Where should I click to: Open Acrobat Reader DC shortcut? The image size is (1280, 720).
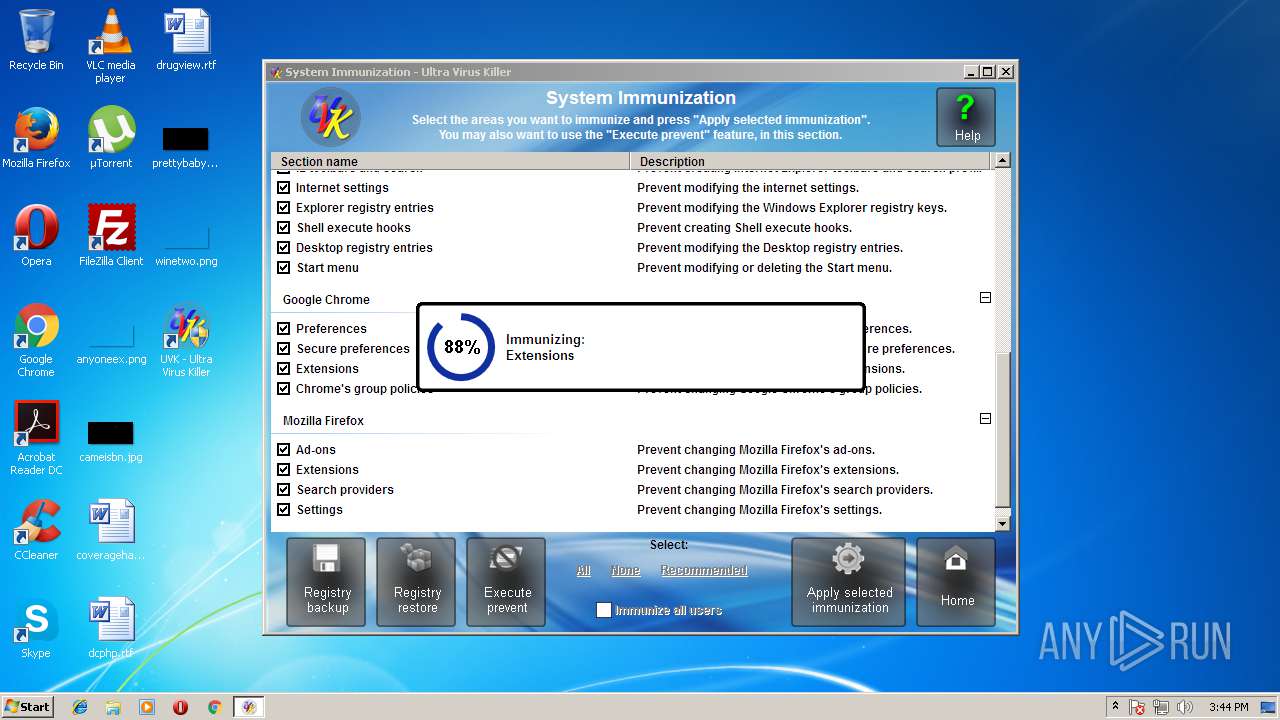36,438
